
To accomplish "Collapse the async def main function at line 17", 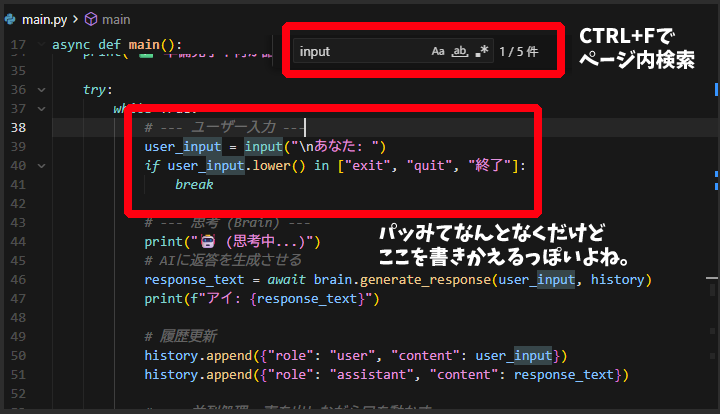I will 40,46.
